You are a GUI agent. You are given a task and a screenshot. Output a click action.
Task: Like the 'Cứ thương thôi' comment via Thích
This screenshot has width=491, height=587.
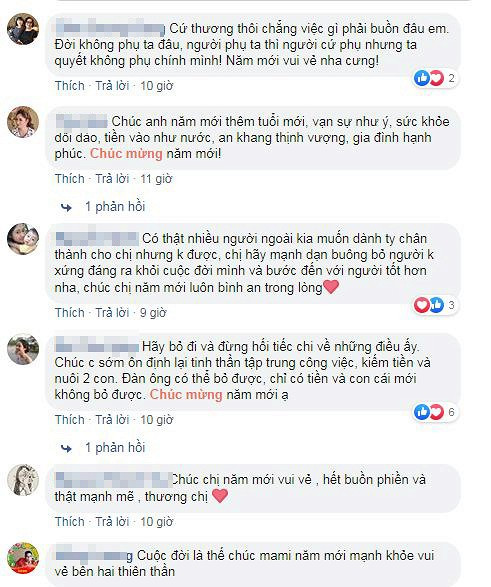tap(70, 86)
